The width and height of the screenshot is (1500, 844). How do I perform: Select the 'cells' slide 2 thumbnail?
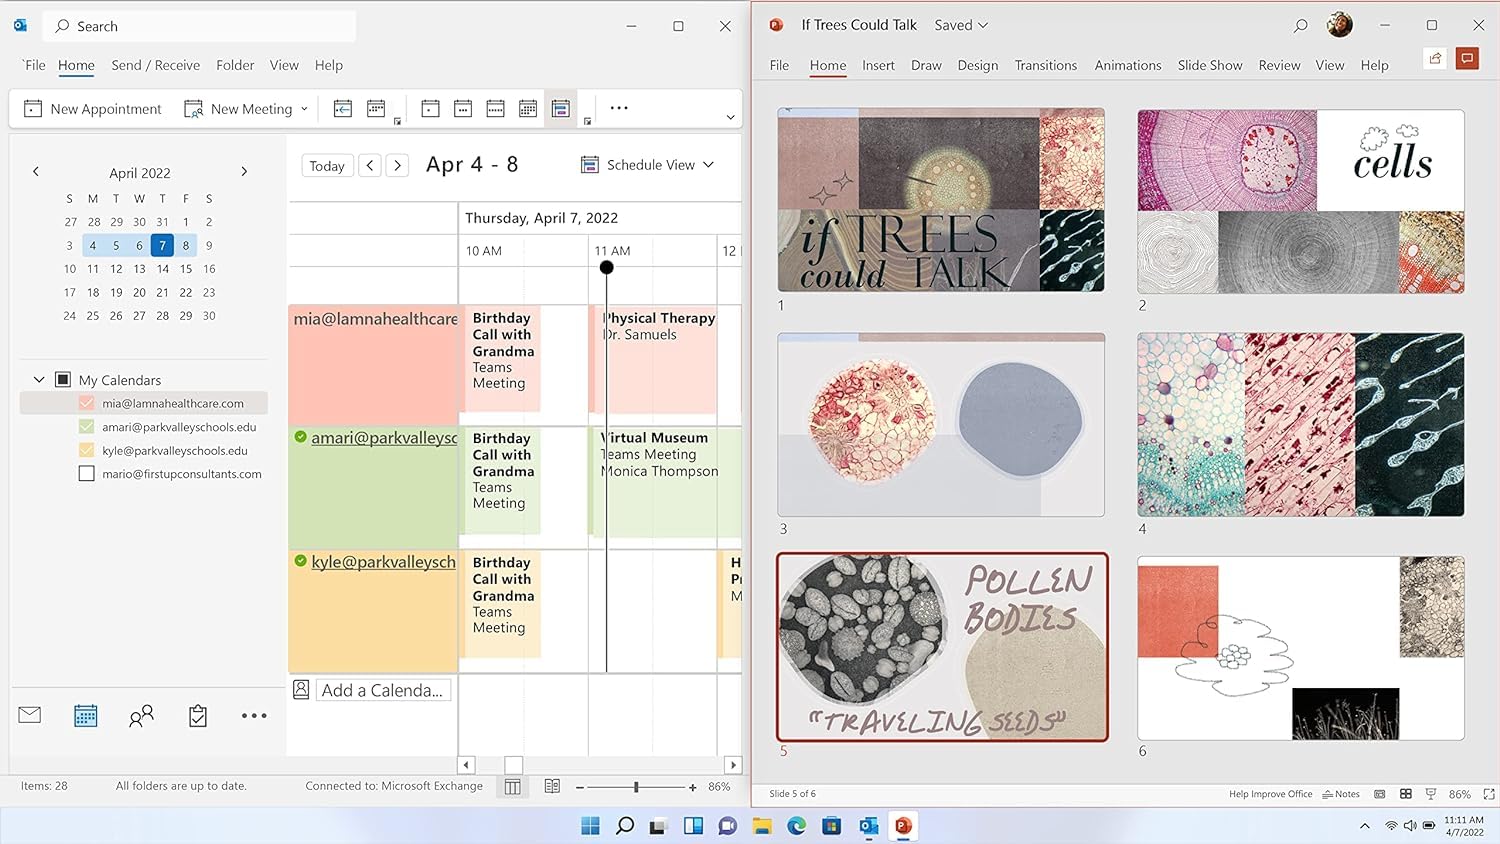pos(1300,202)
